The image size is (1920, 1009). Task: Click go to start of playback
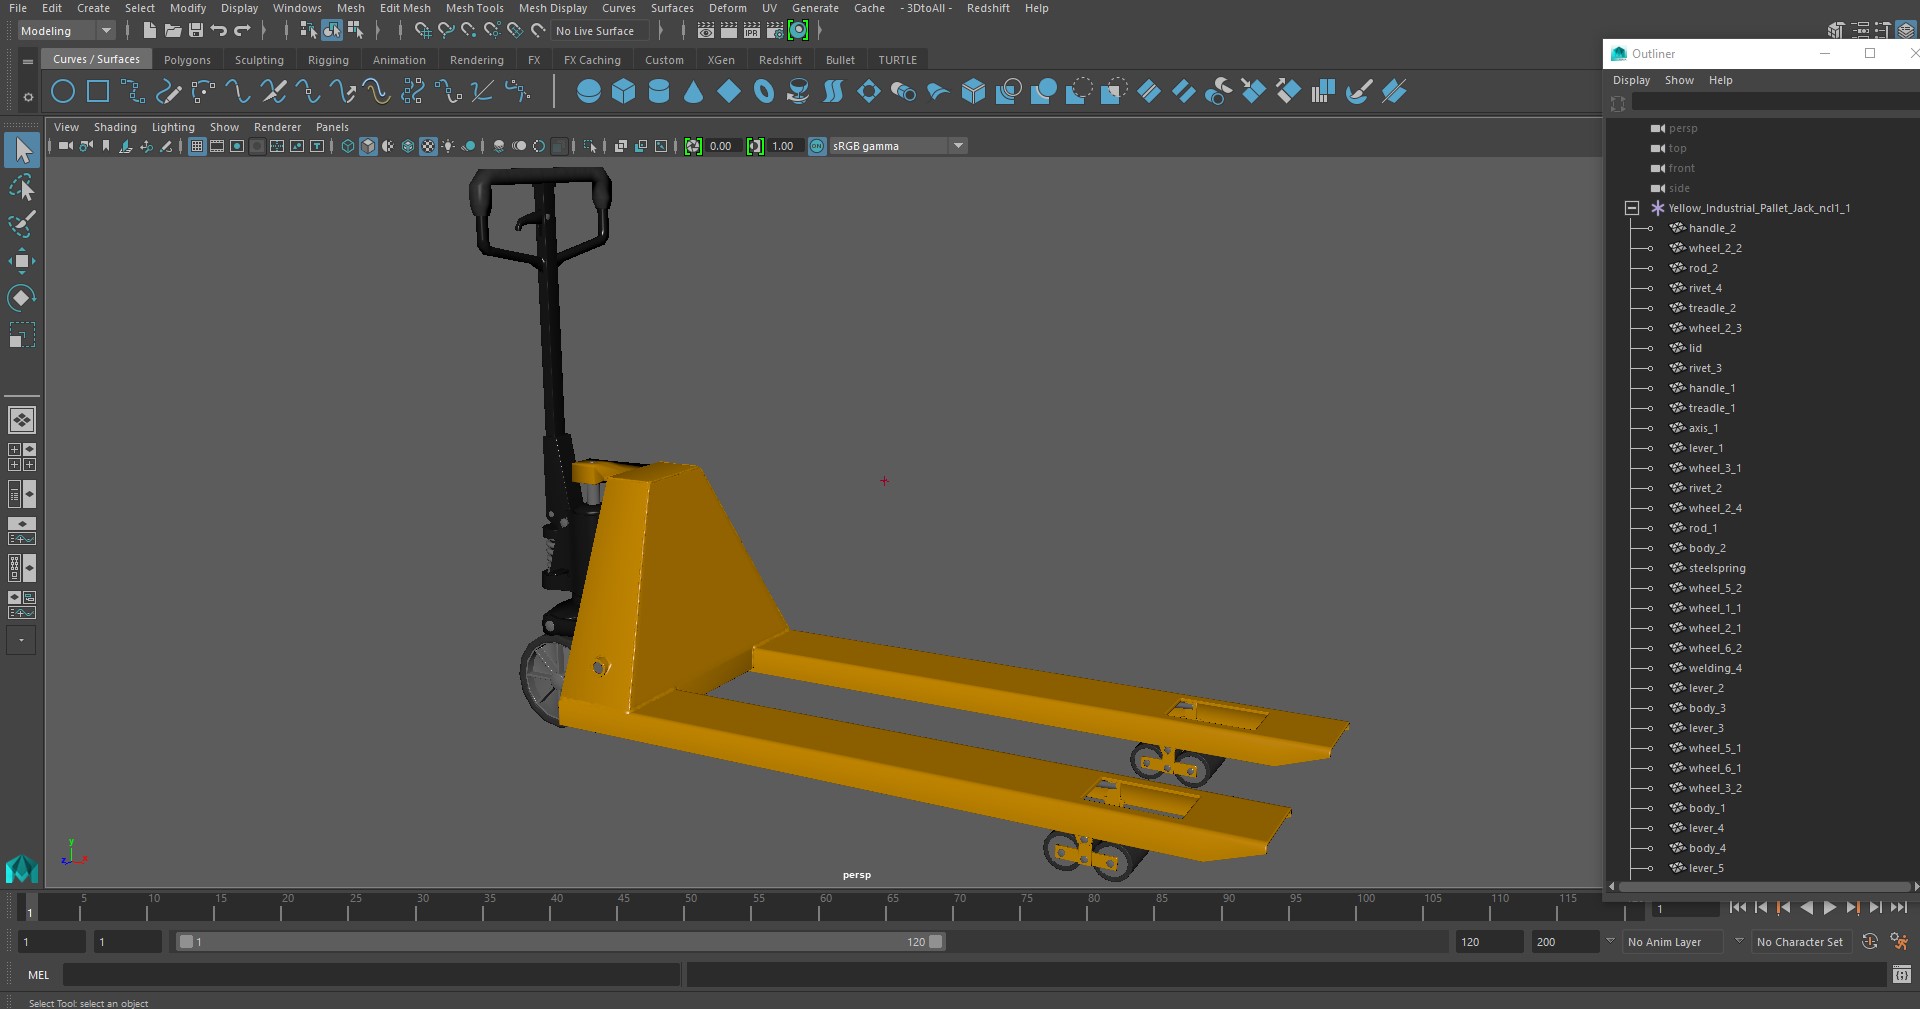(x=1738, y=908)
